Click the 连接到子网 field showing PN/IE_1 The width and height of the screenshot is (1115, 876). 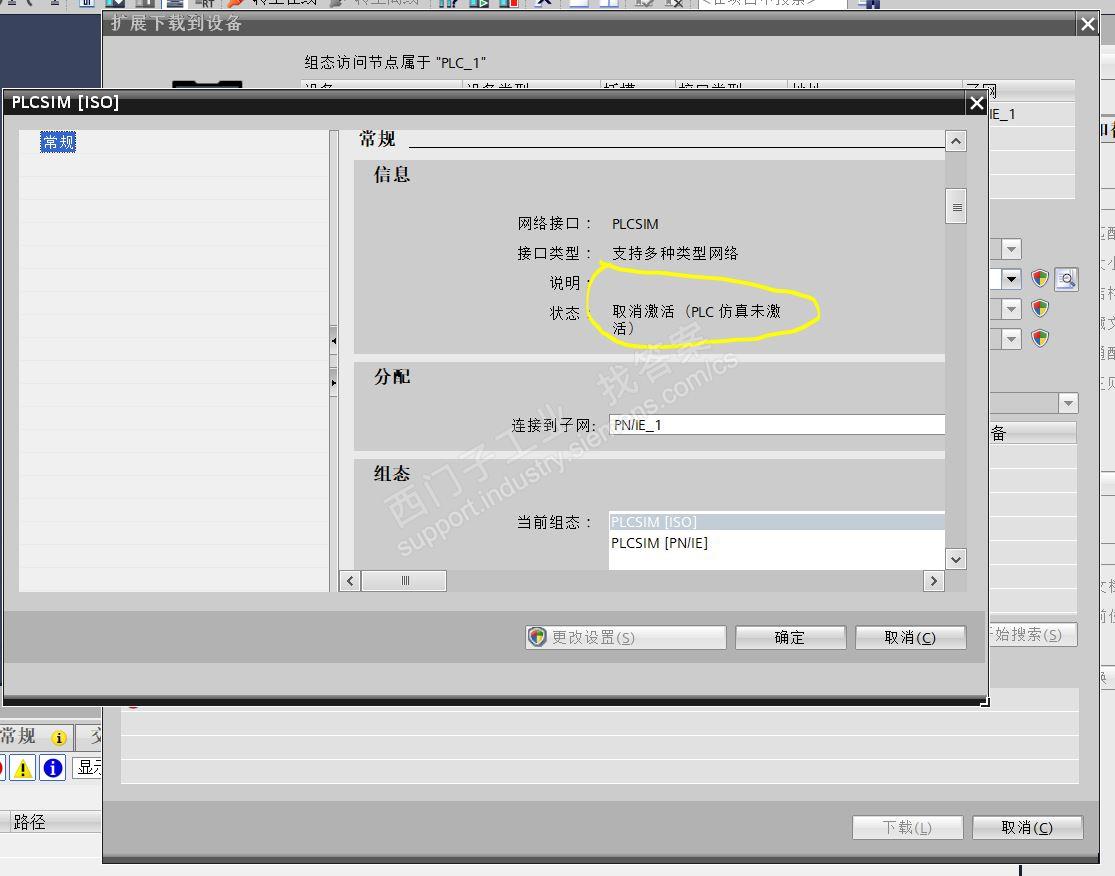coord(777,424)
